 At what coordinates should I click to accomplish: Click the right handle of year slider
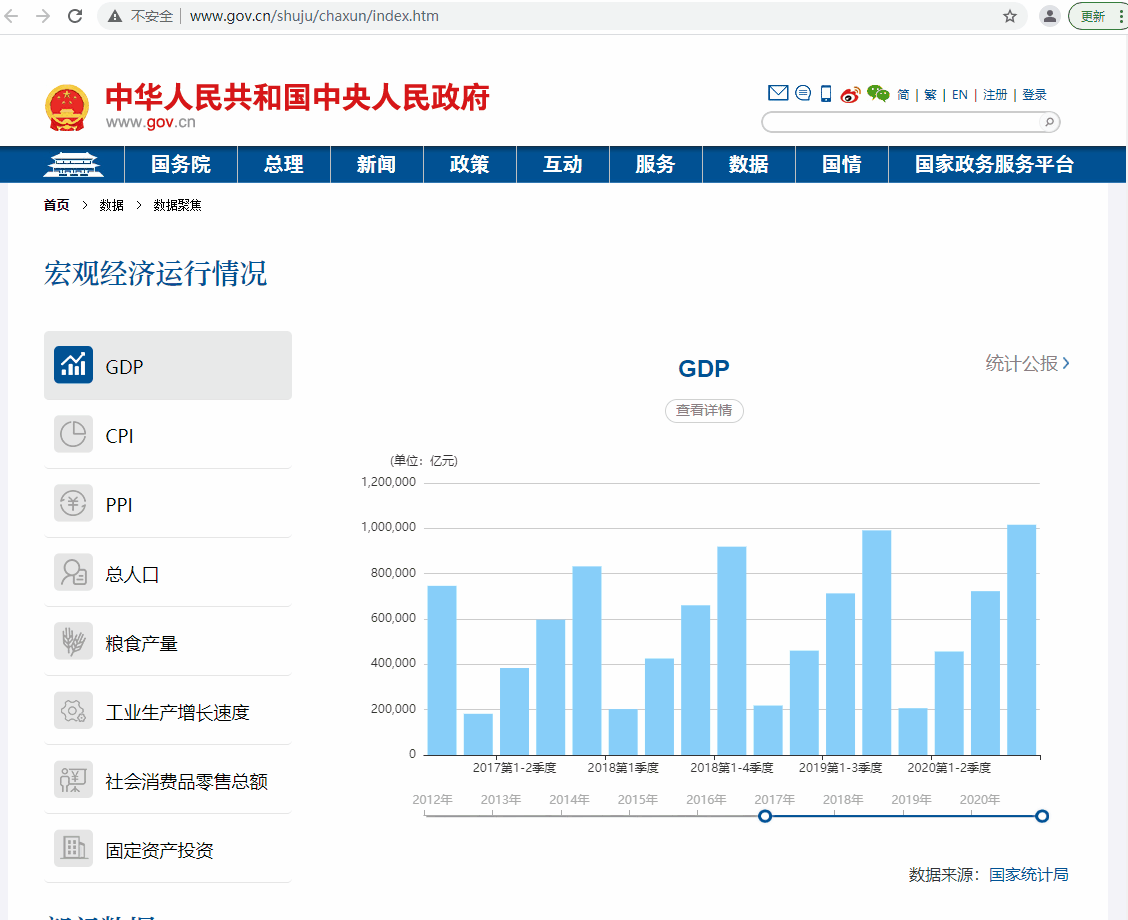(1042, 816)
